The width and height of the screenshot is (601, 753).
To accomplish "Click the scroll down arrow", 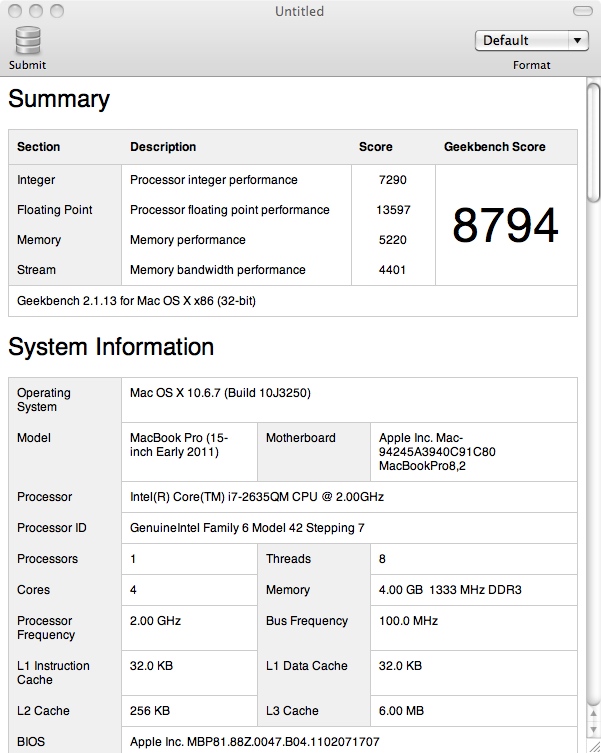I will pyautogui.click(x=594, y=730).
